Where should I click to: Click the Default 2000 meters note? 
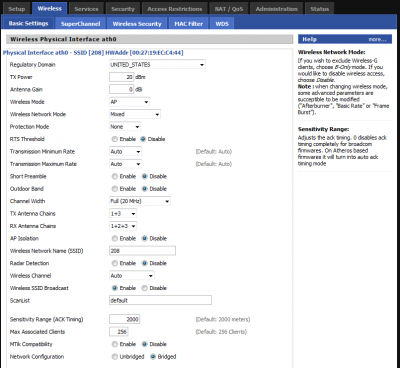coord(223,319)
